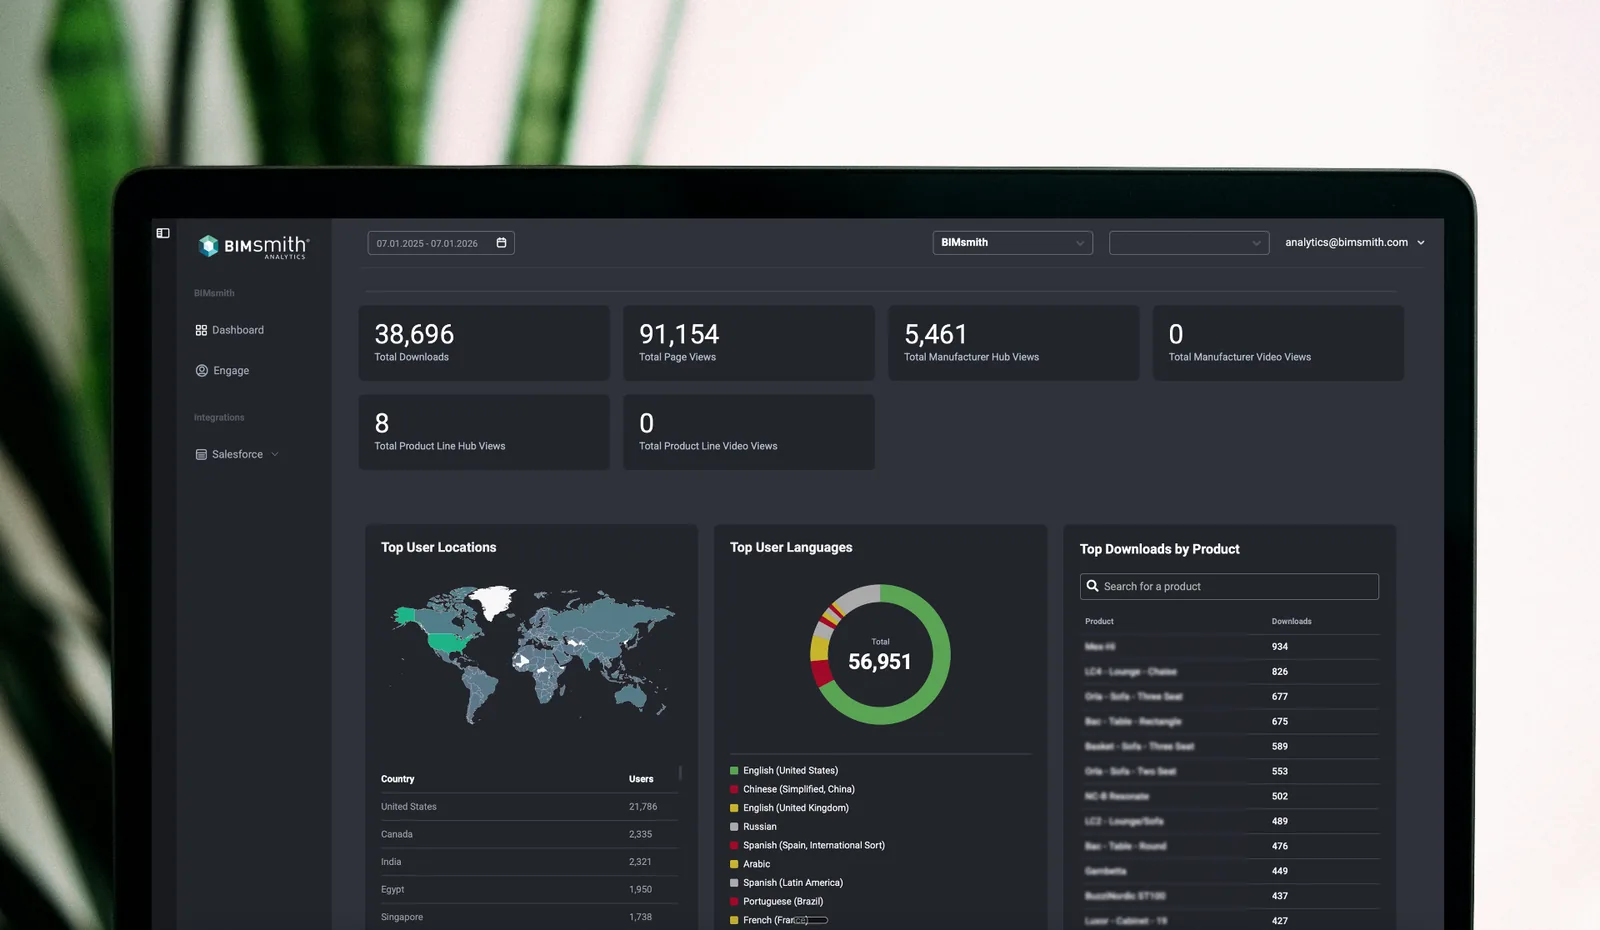This screenshot has height=930, width=1600.
Task: Click the 553 downloads value
Action: (x=1280, y=772)
